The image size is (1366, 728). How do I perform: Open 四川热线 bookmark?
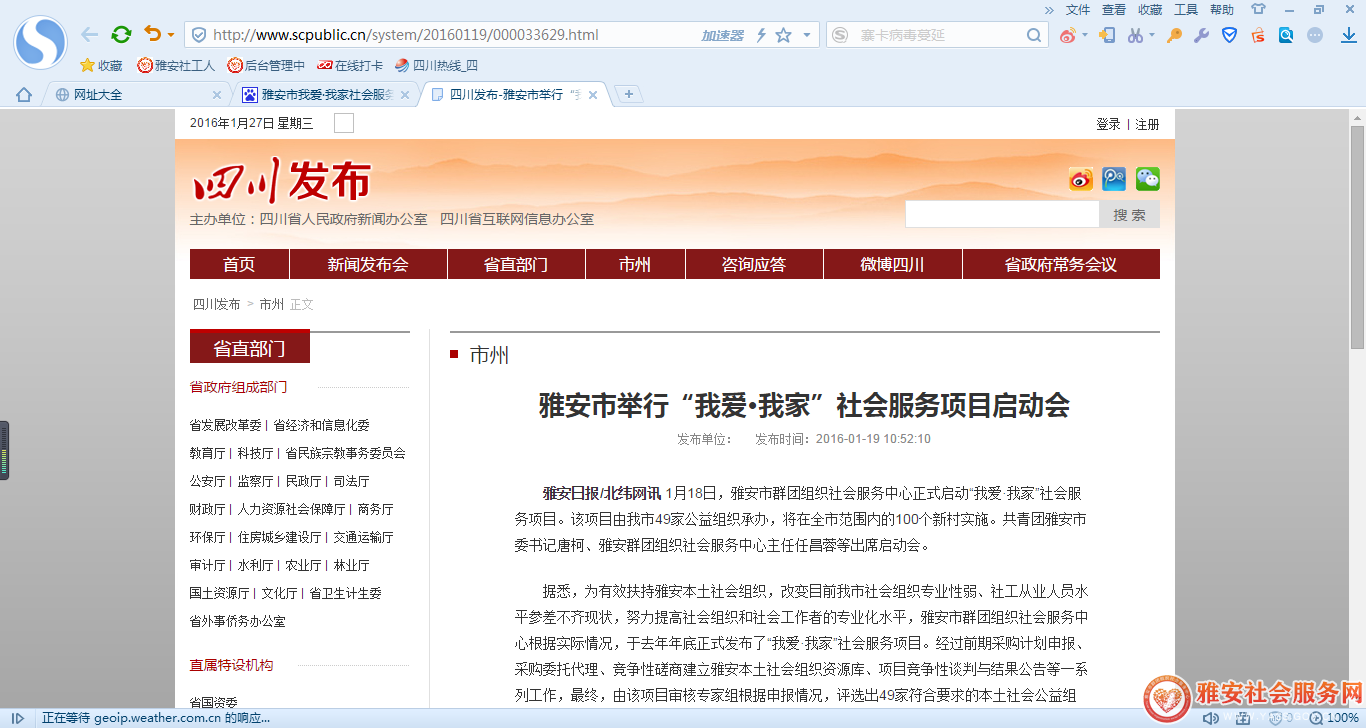437,66
